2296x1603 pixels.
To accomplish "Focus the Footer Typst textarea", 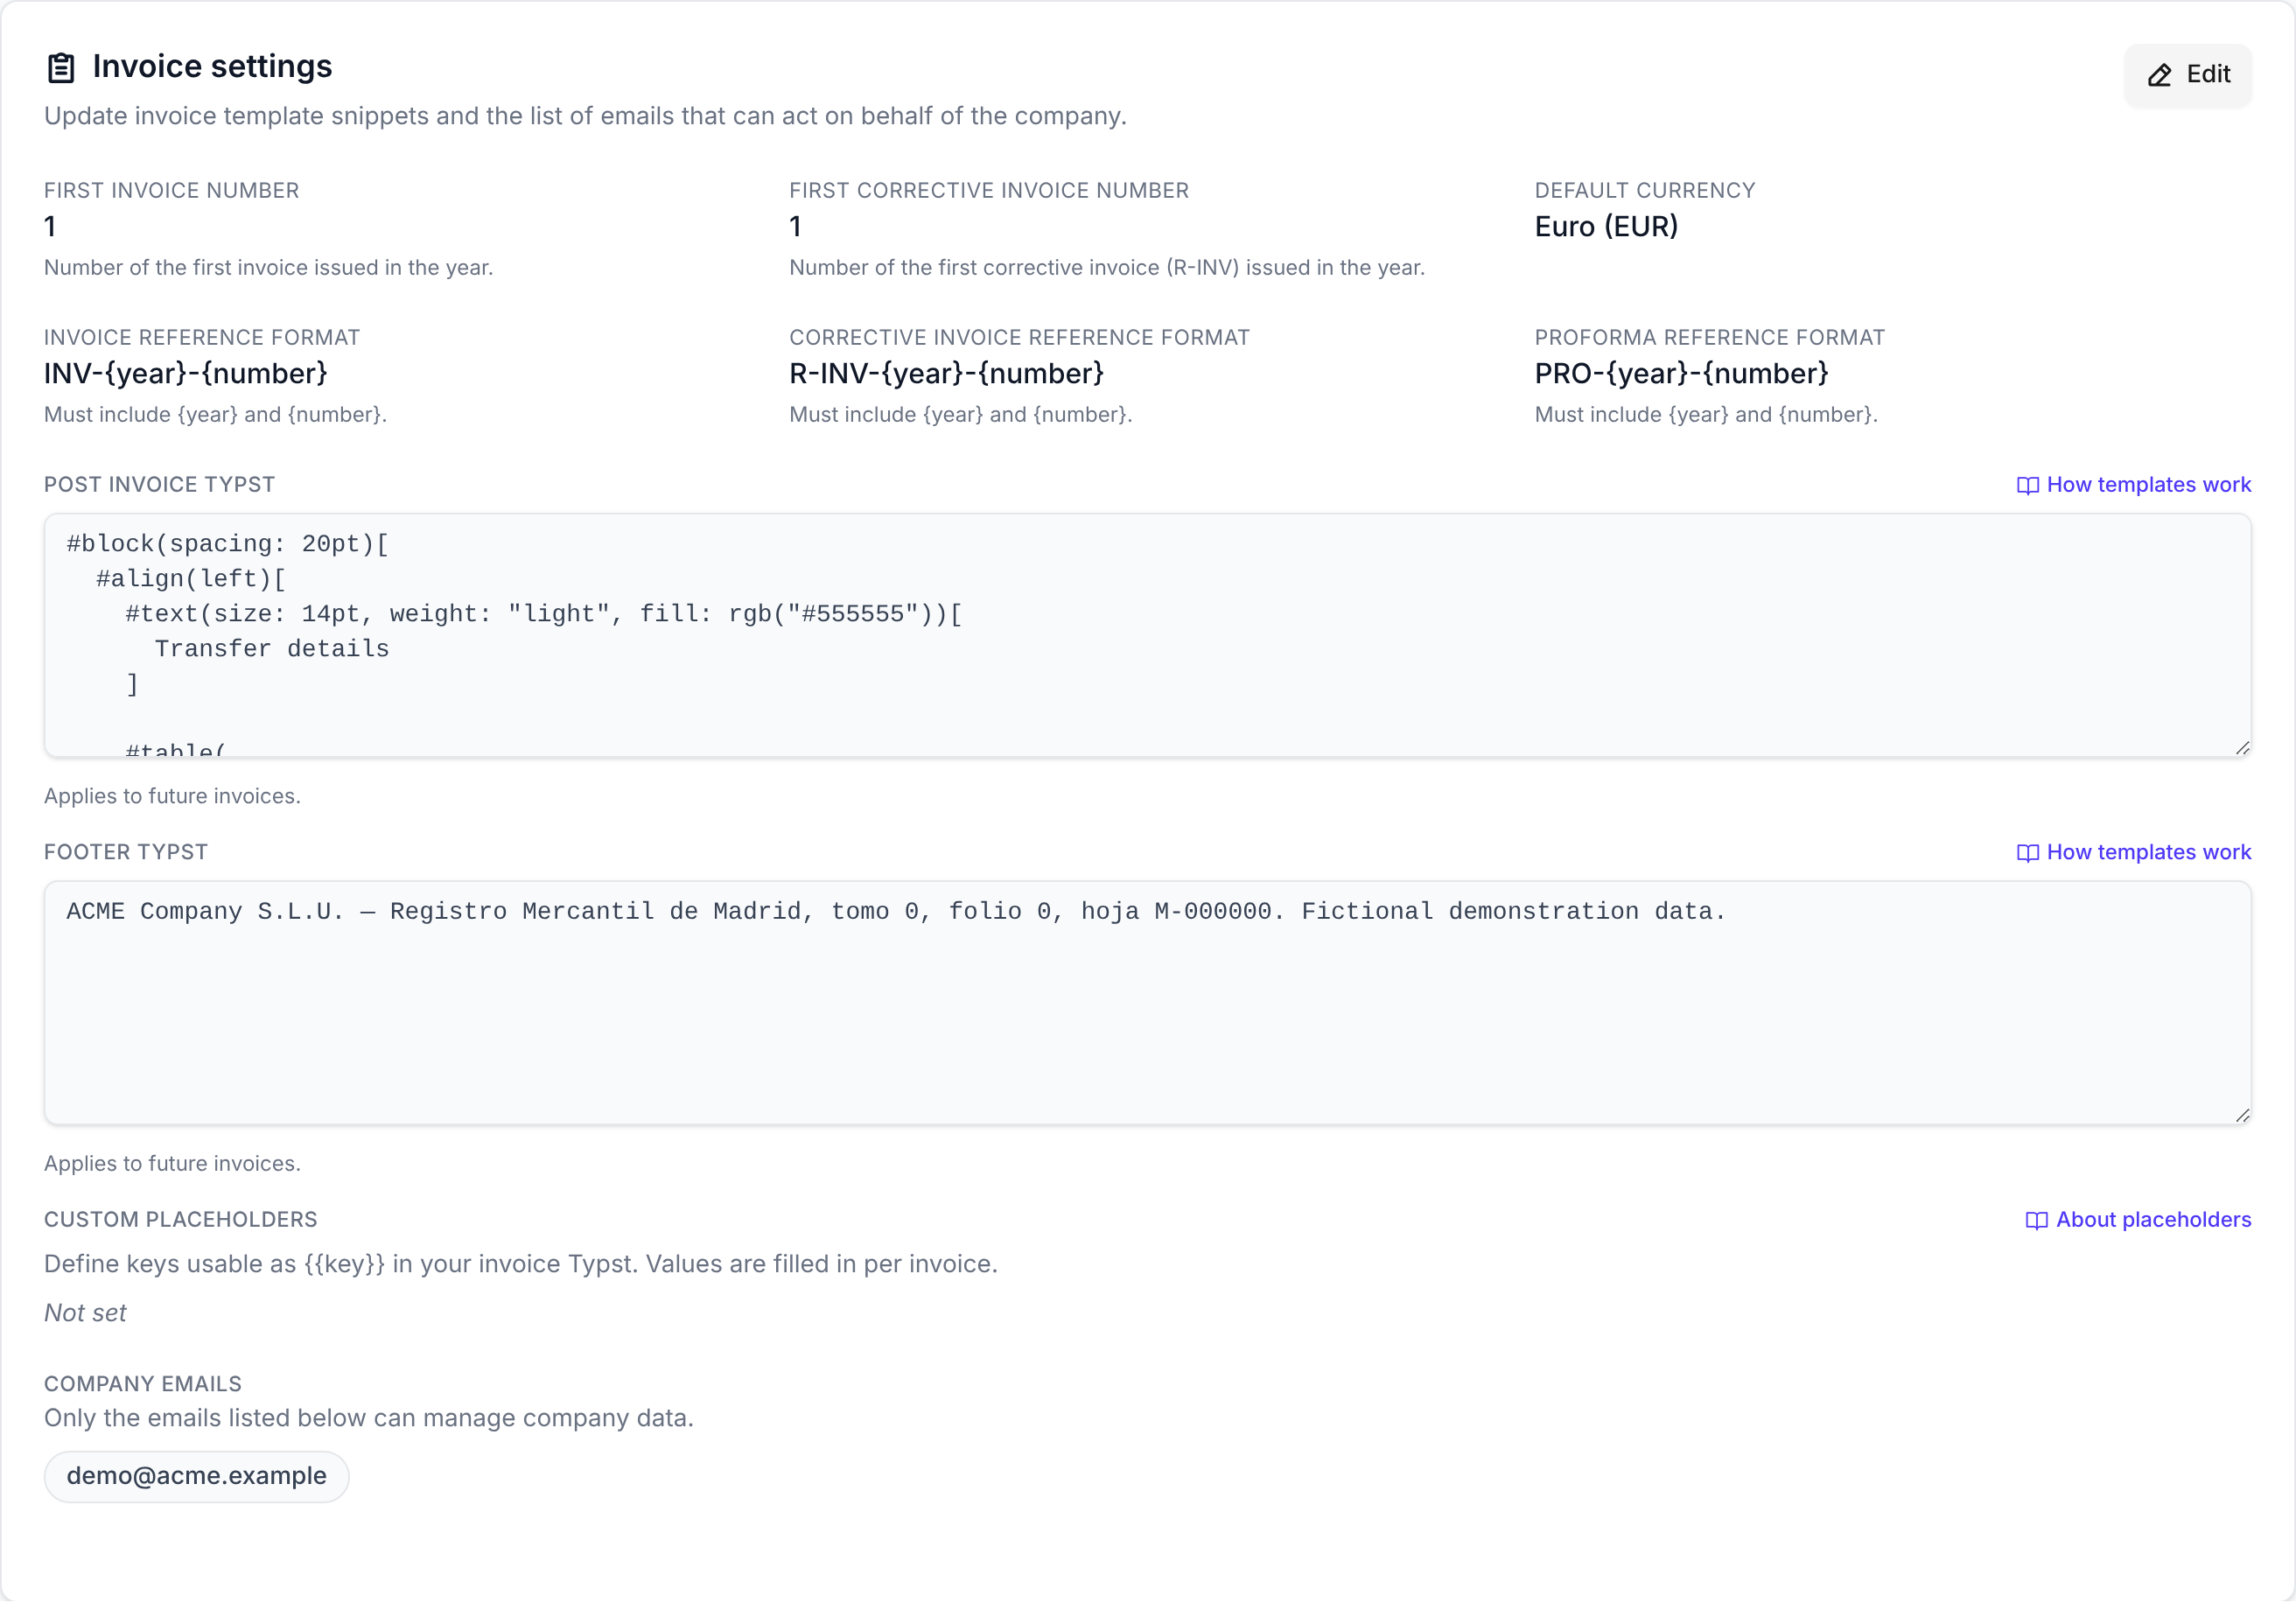I will (1147, 1002).
